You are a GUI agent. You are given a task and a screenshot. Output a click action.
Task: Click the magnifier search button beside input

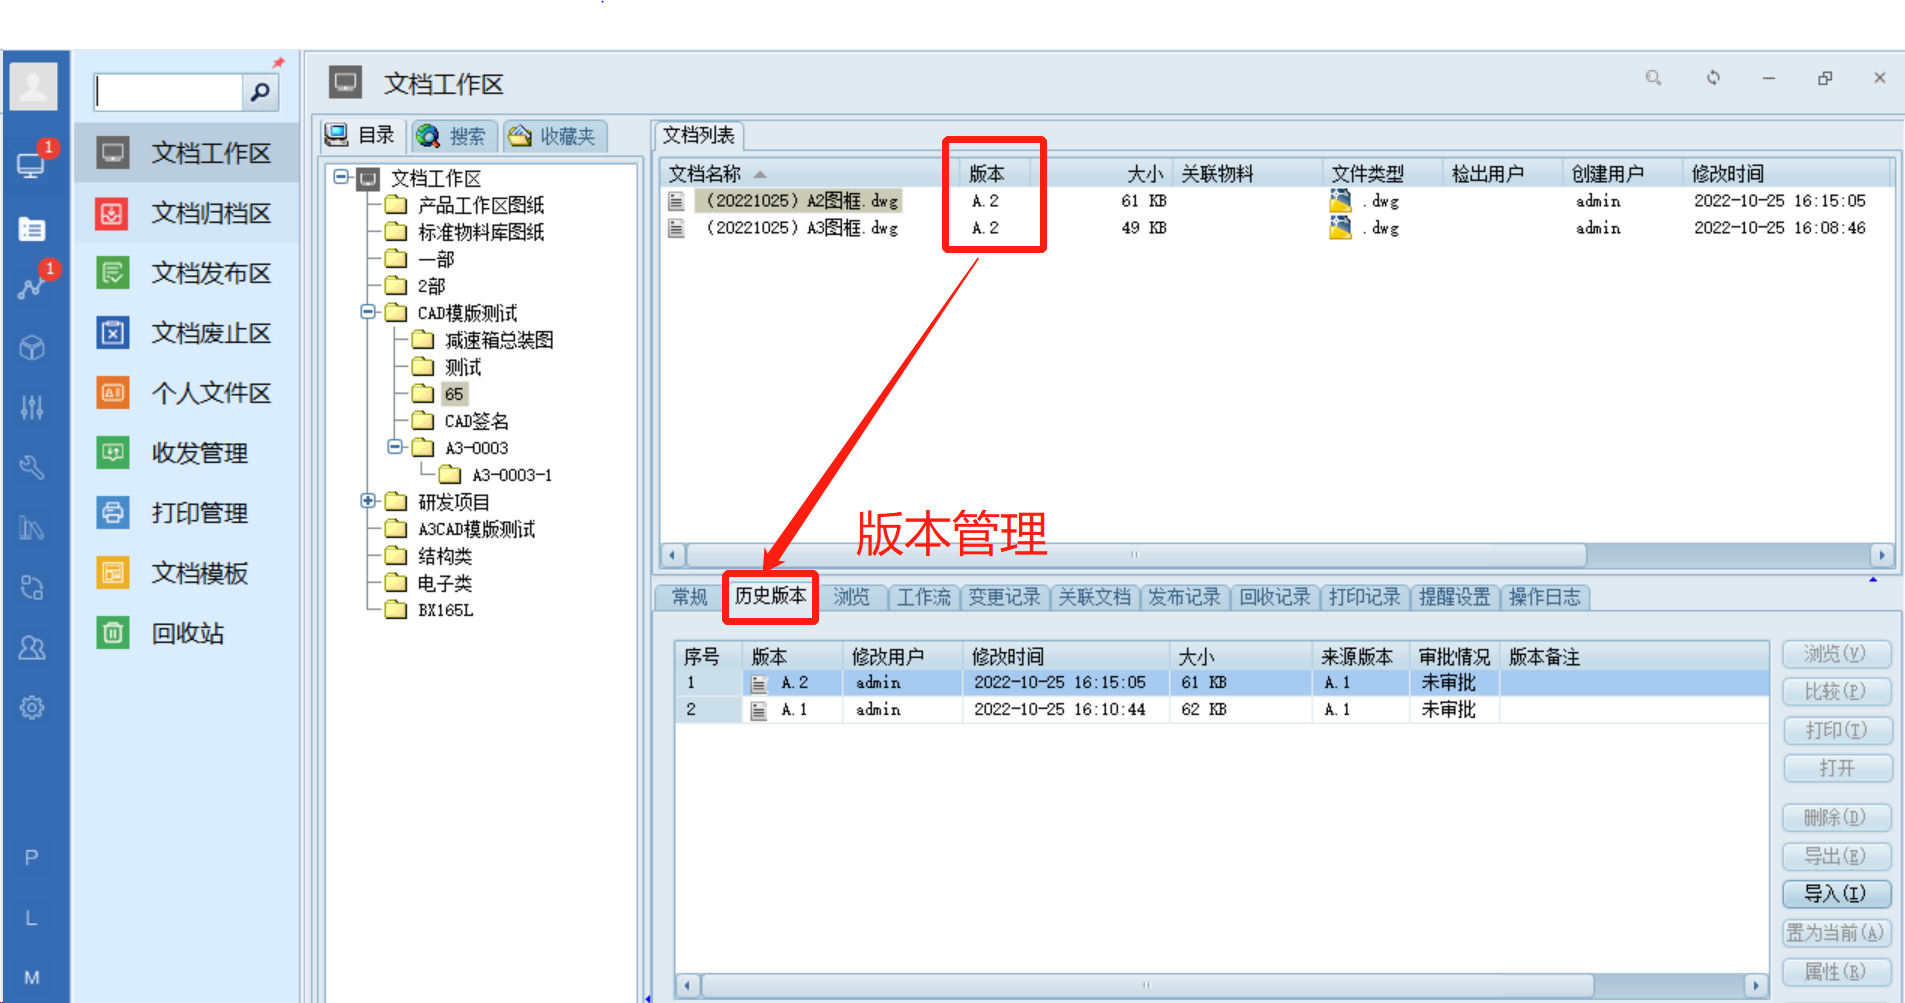[x=260, y=93]
